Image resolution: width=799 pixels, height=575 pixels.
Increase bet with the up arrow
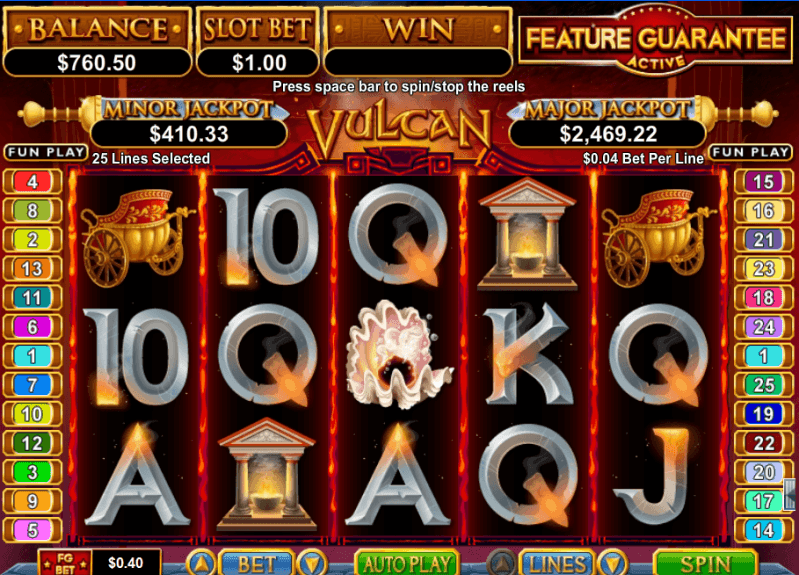pyautogui.click(x=202, y=563)
